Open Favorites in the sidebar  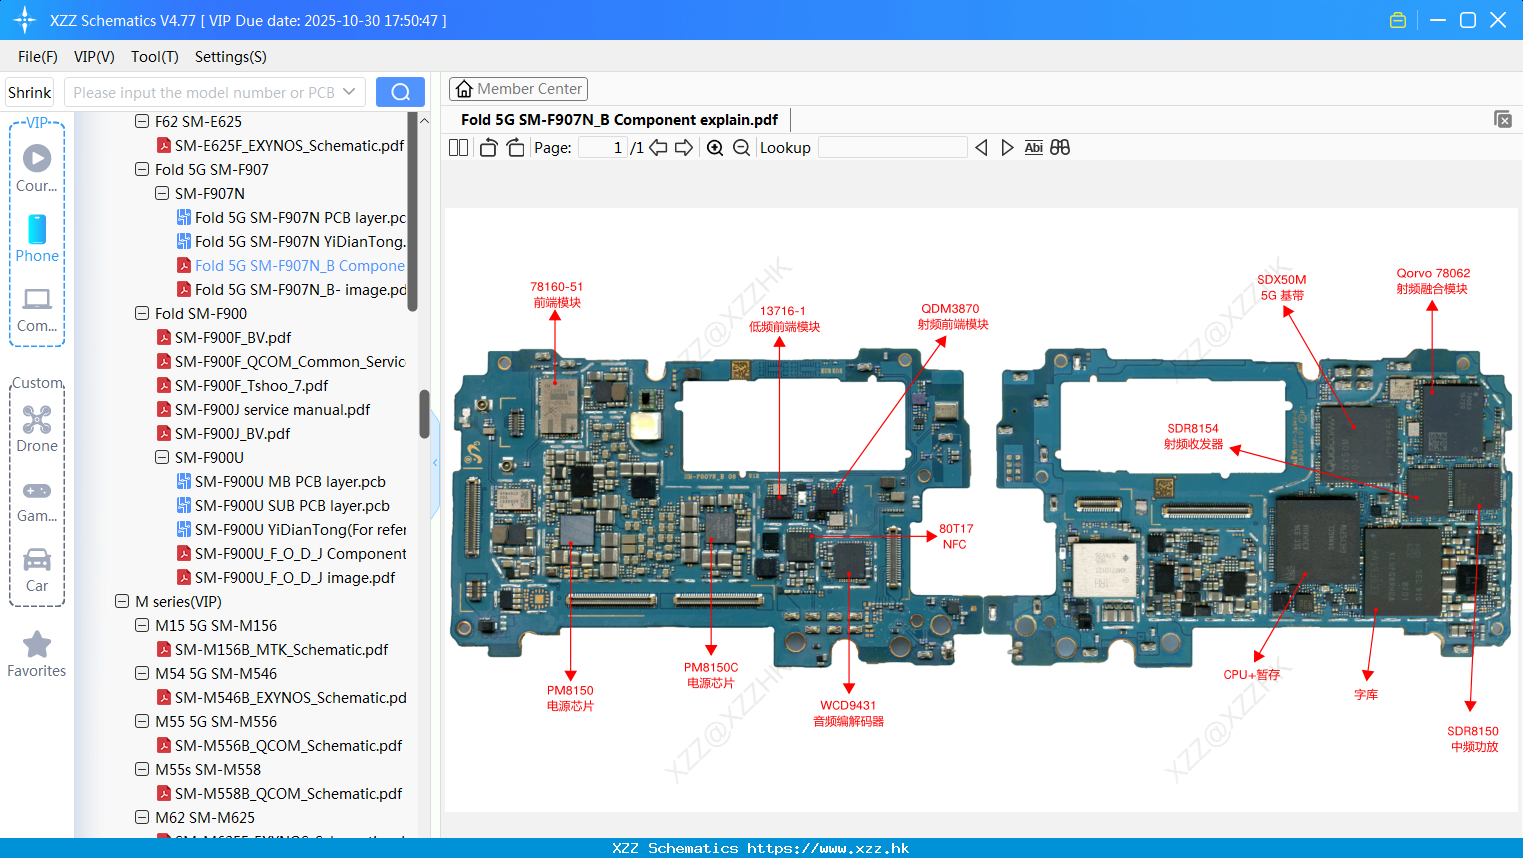click(37, 654)
